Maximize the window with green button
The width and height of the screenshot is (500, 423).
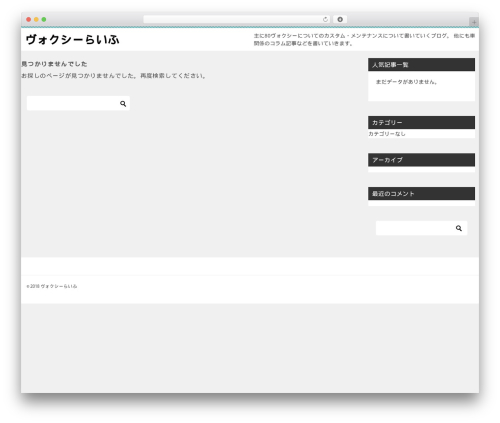(44, 19)
